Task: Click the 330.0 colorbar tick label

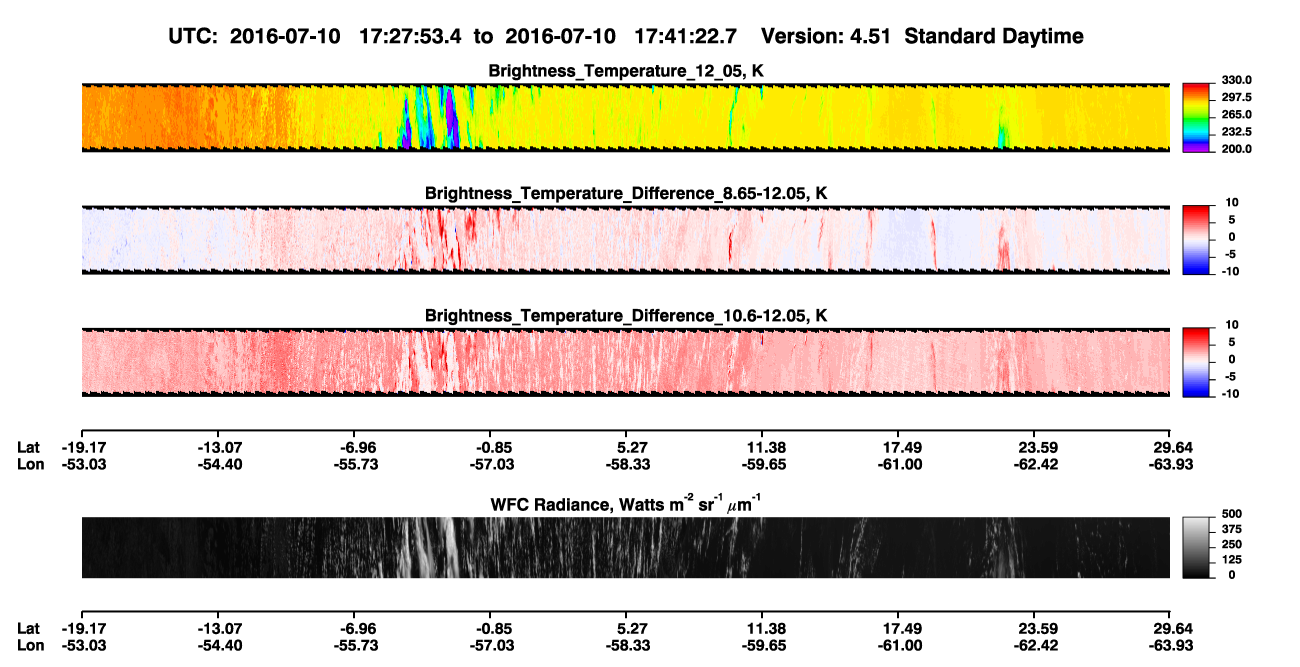Action: pos(1234,81)
